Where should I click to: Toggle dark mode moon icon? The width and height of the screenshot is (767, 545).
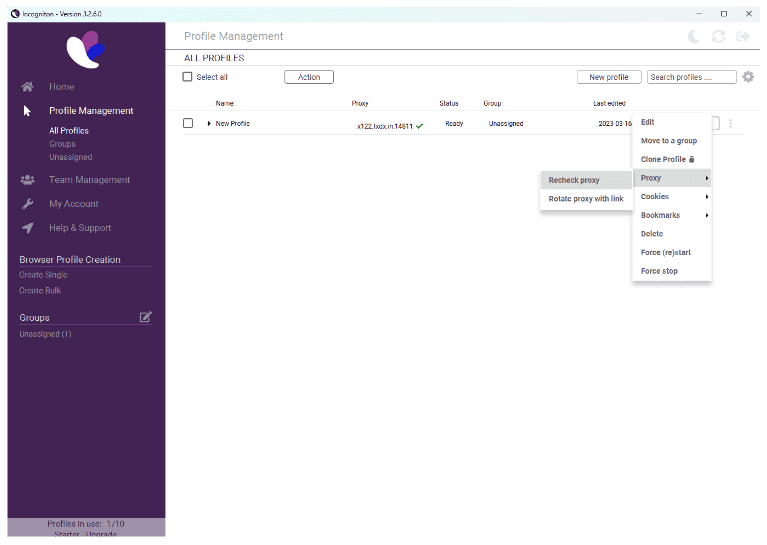coord(694,36)
